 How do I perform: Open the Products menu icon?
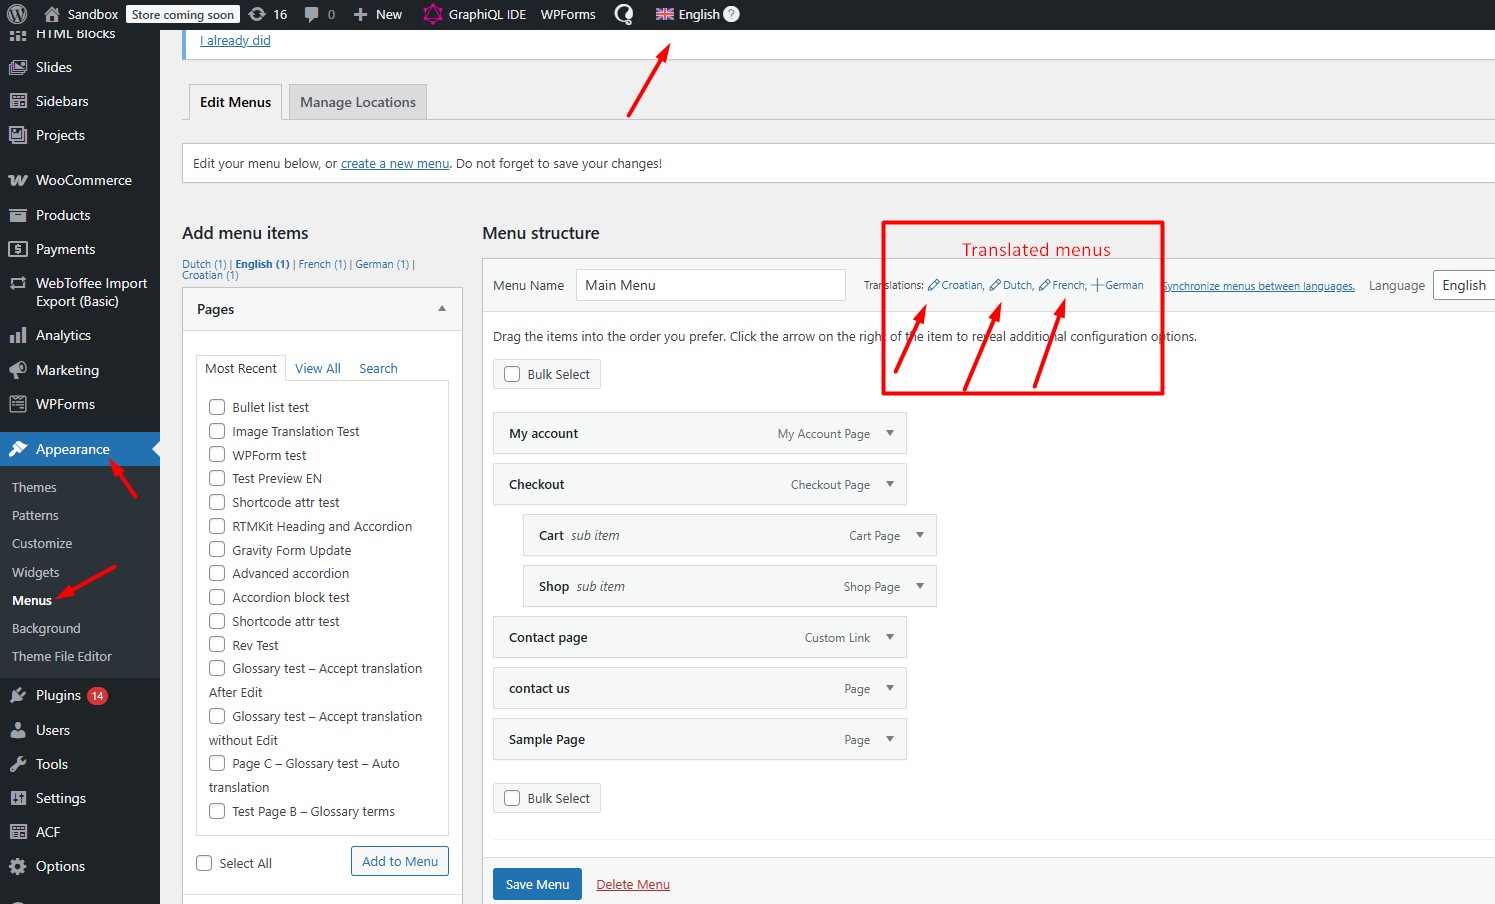click(18, 215)
